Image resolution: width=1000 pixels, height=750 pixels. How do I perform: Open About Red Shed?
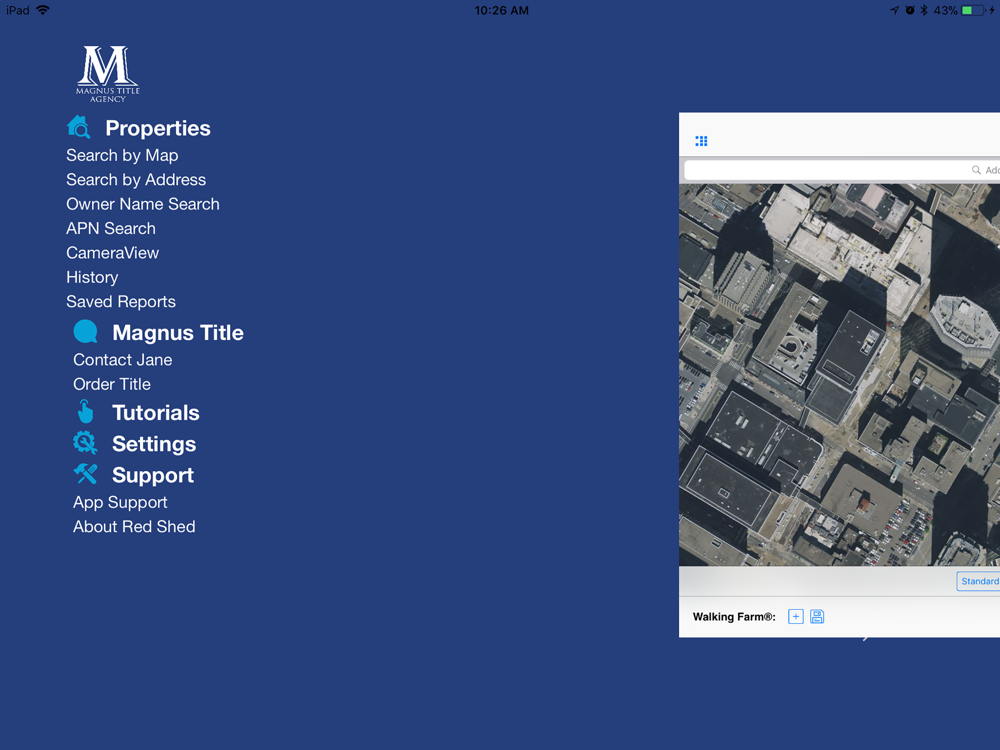134,526
